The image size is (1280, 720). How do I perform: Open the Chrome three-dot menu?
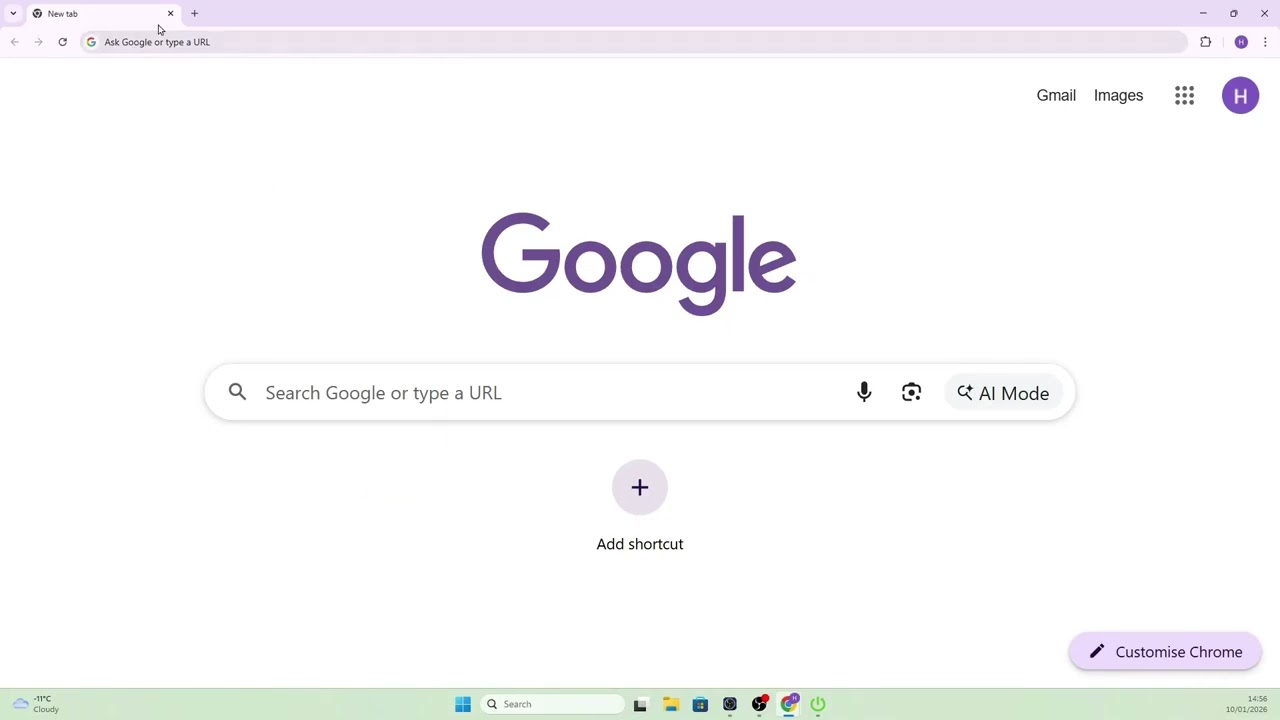click(x=1265, y=42)
